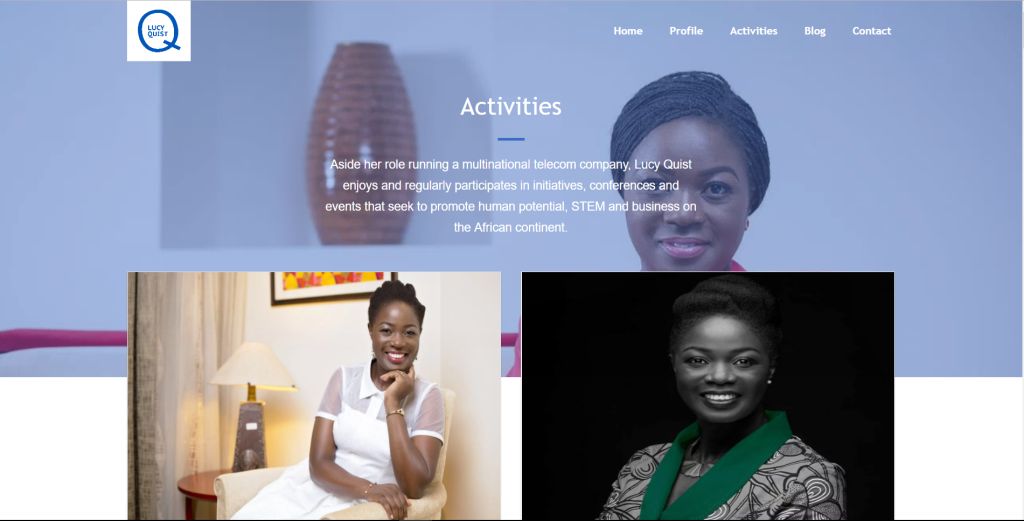This screenshot has width=1024, height=521.
Task: Click the pink sofa edge in hero background
Action: tap(63, 341)
